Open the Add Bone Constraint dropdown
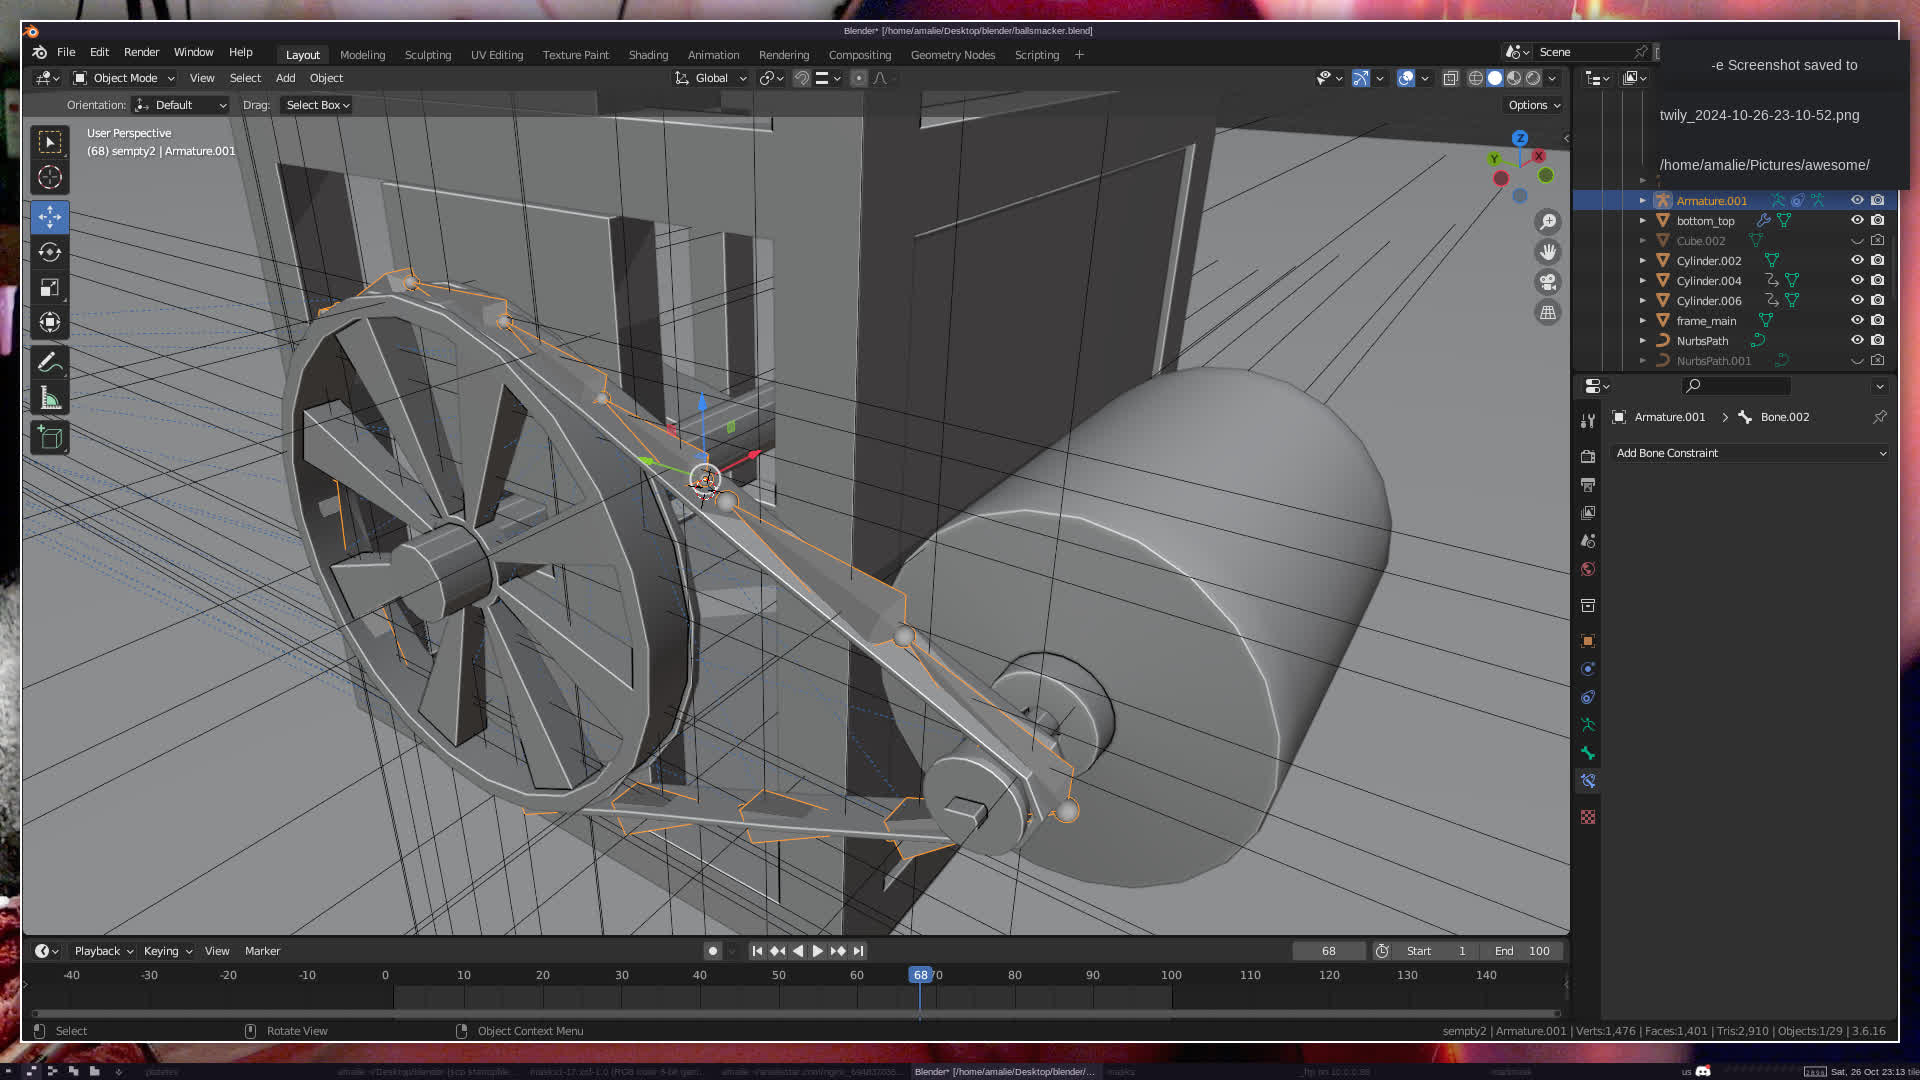 click(1750, 453)
